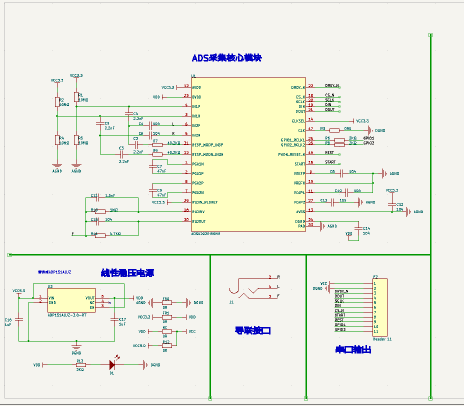Select the DRDY_N net label at top right

click(332, 86)
